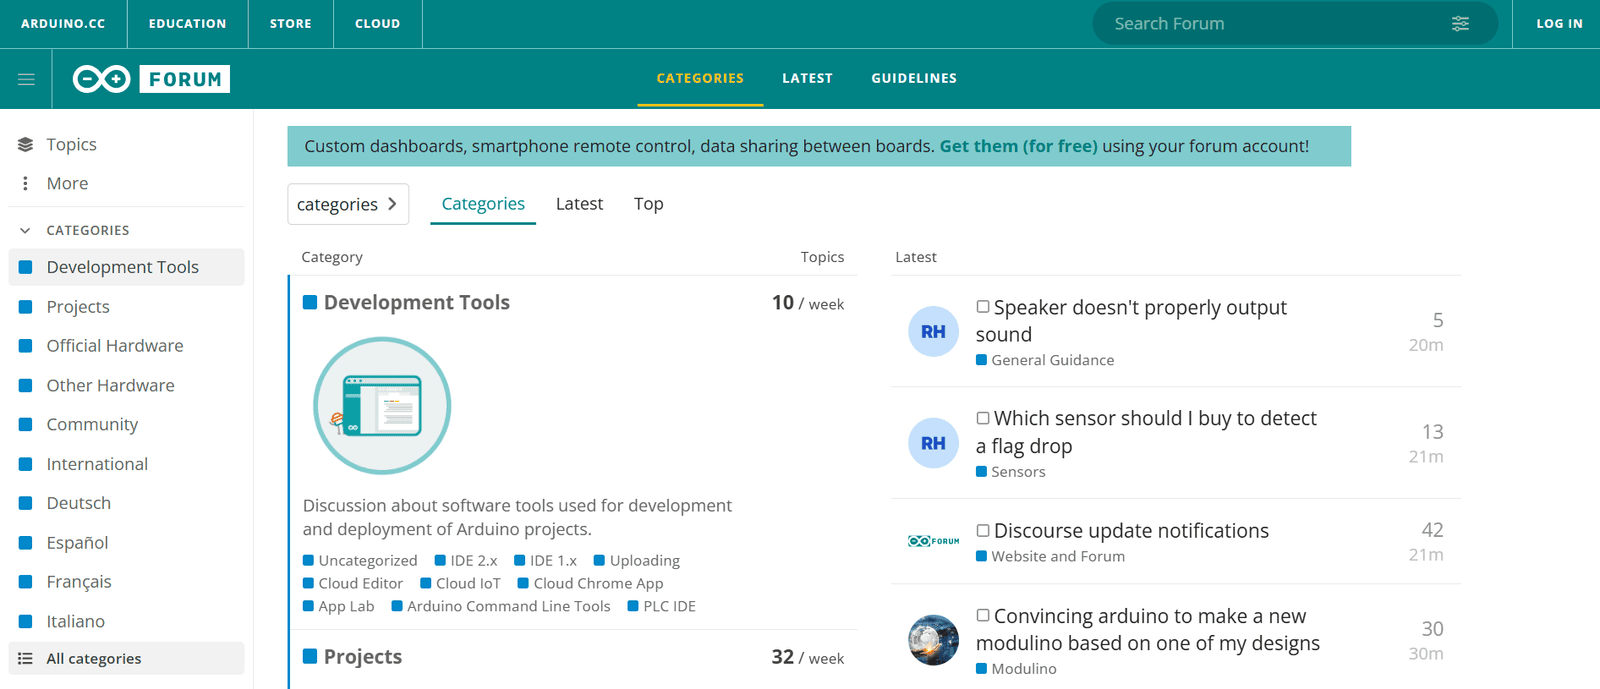Open Forum avatar on Discourse update topic
The width and height of the screenshot is (1600, 689).
(x=933, y=541)
